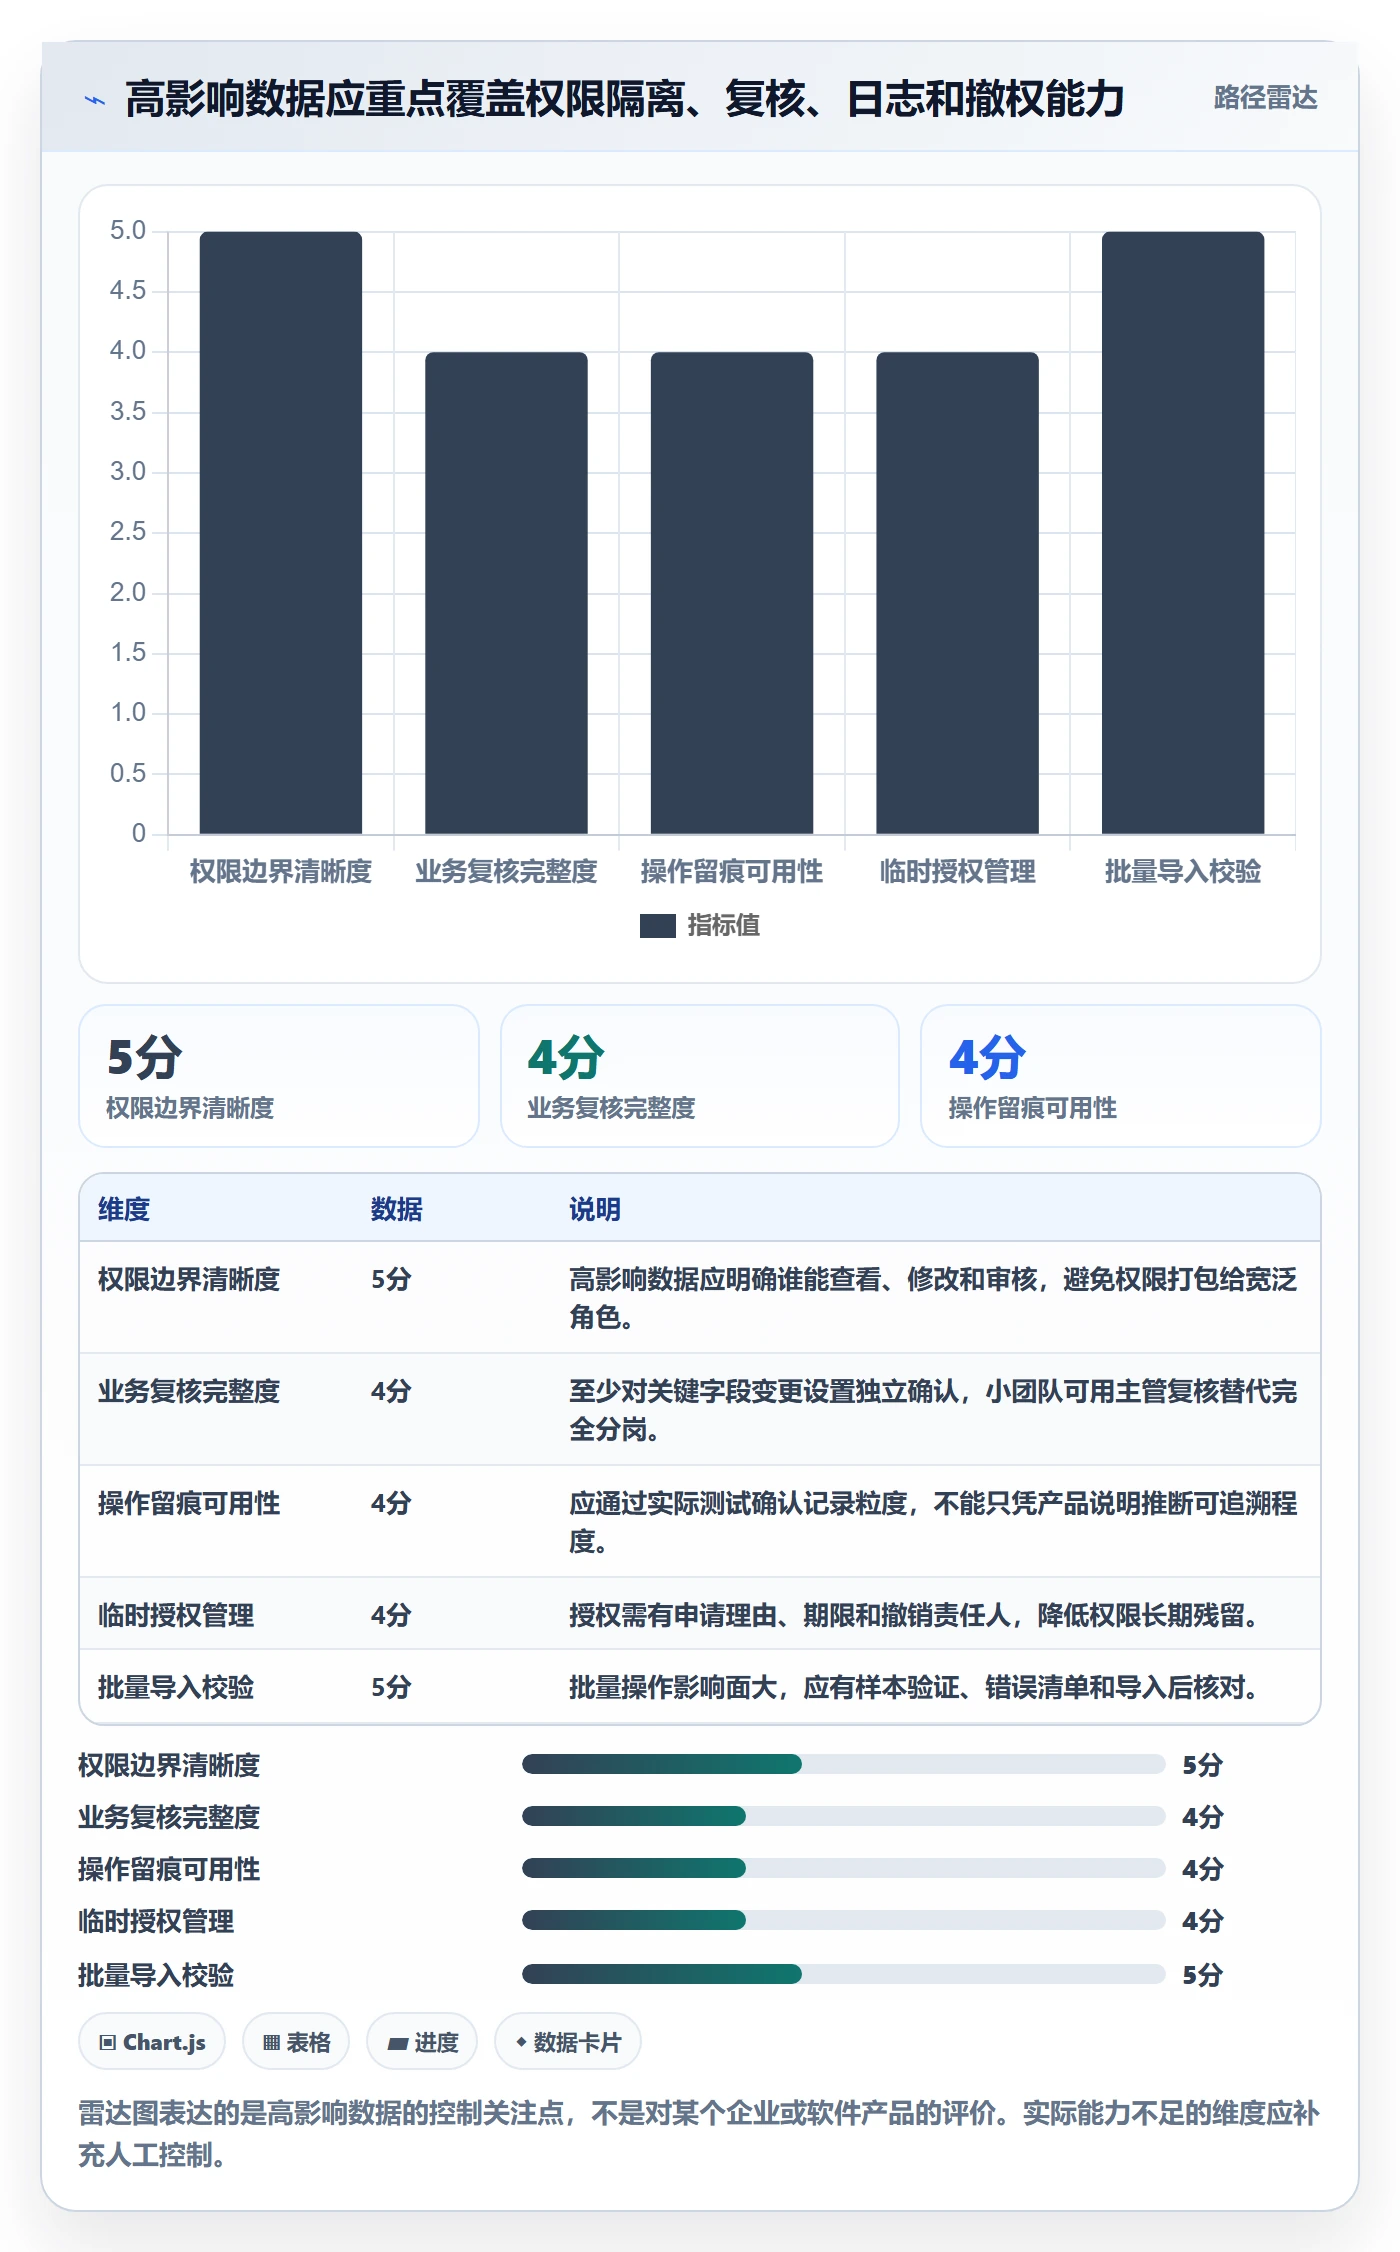Click the 操作留痕可用性 progress bar
Screen dimensions: 1400x2252
point(843,1868)
